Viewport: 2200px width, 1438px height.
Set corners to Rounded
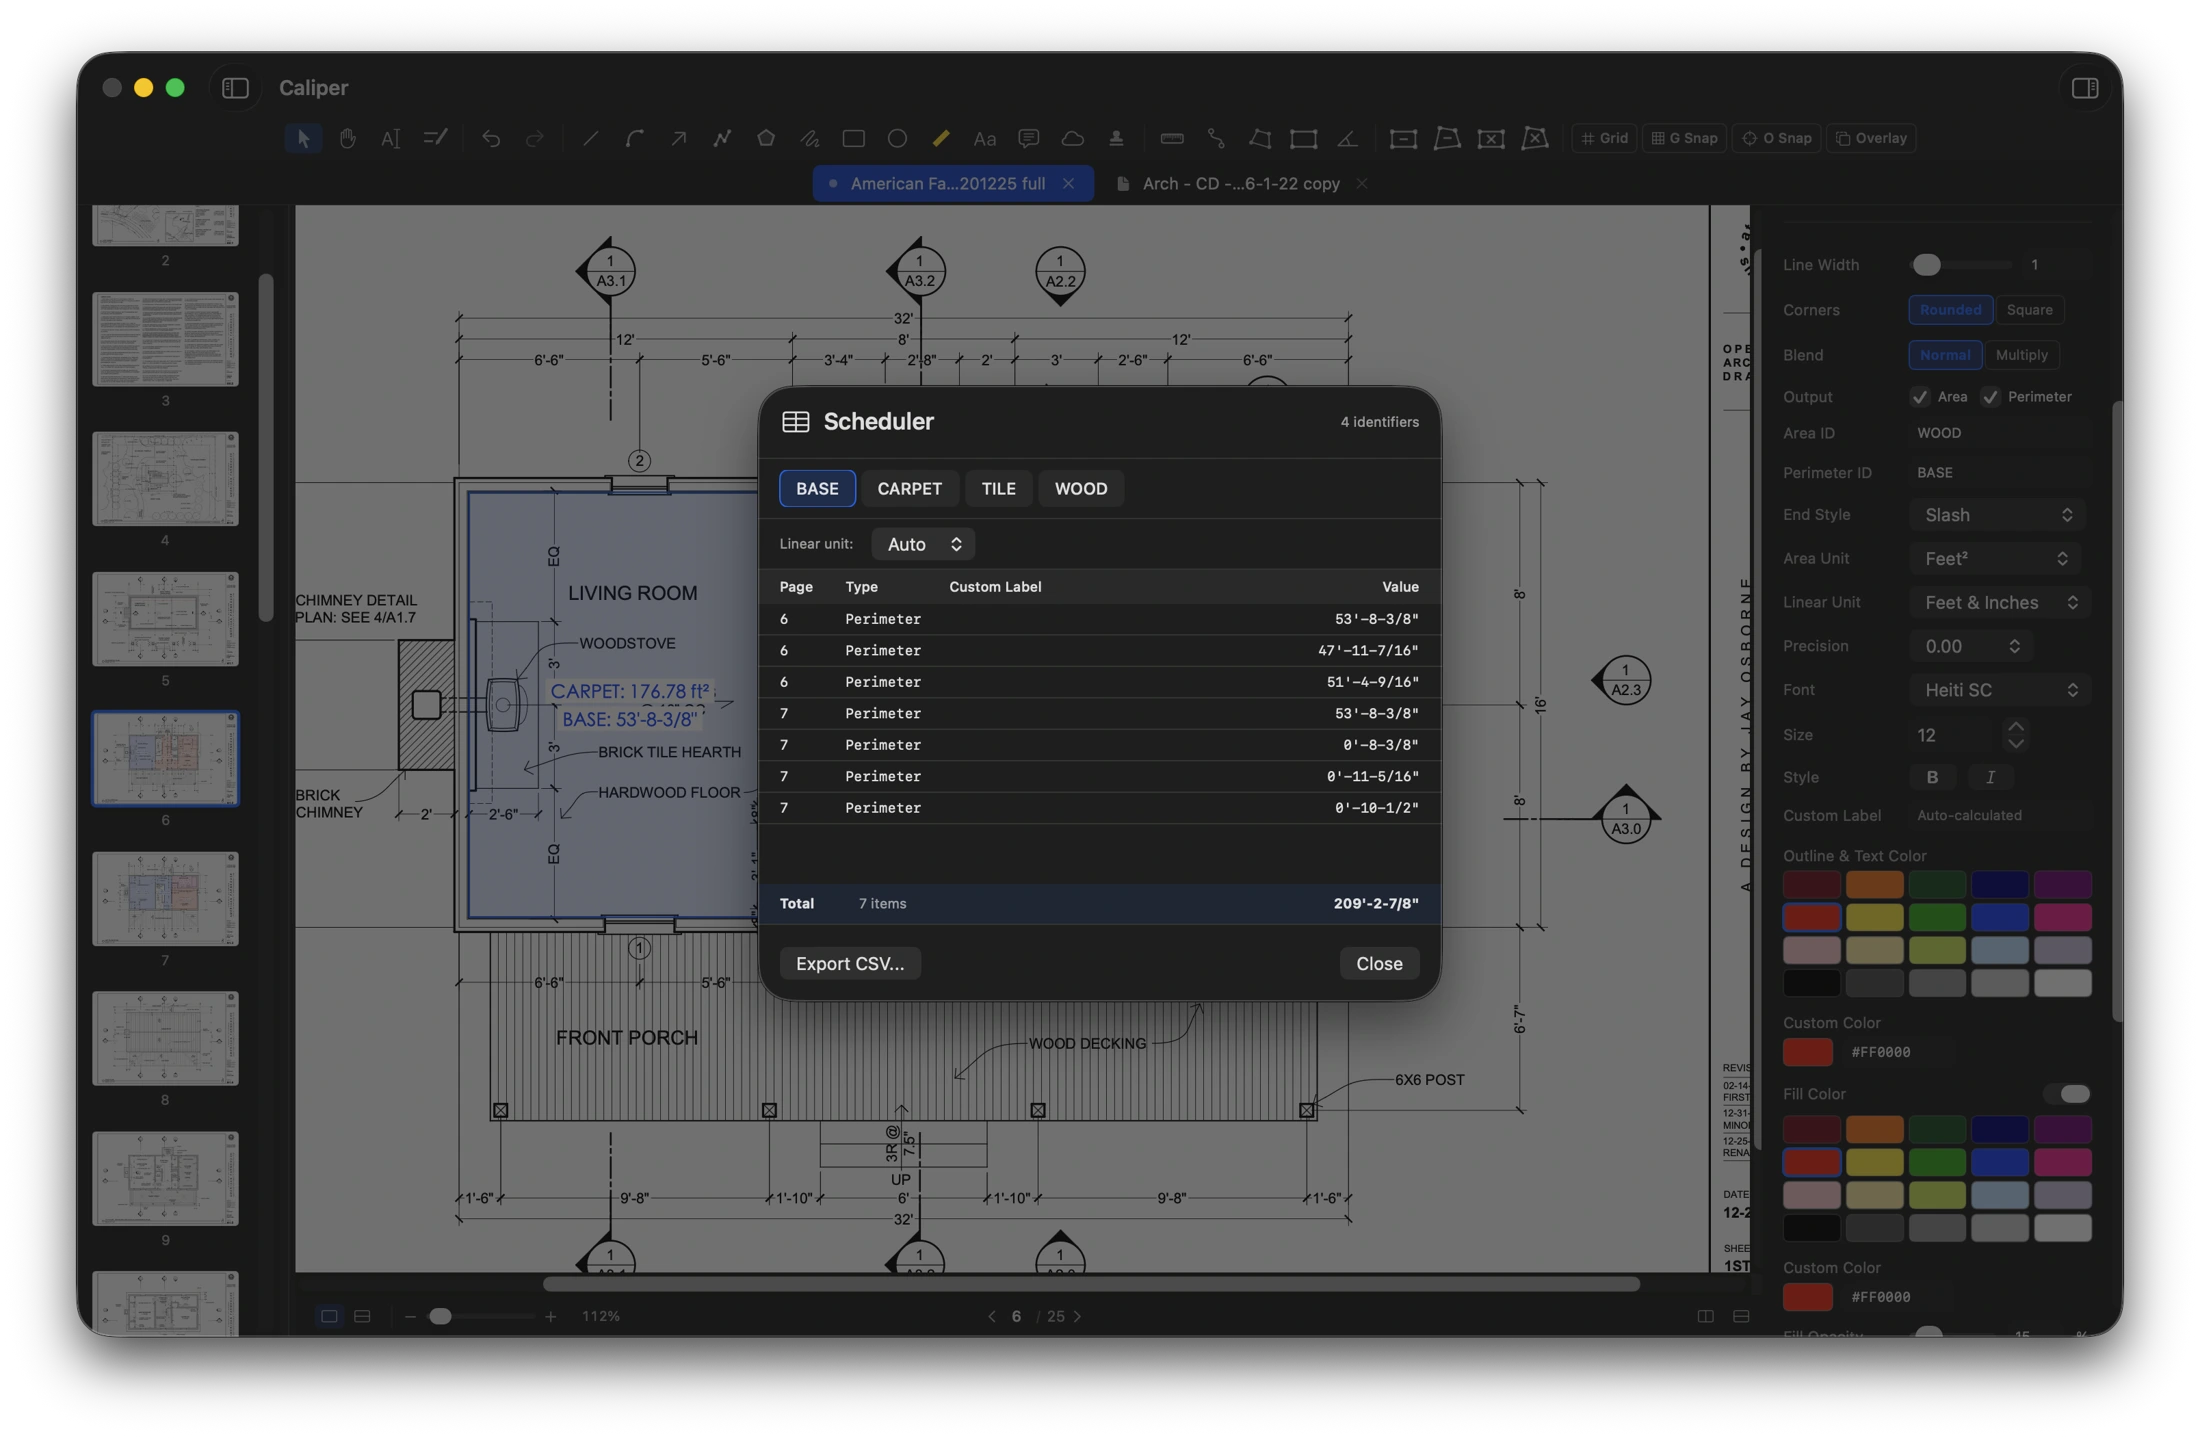point(1950,310)
